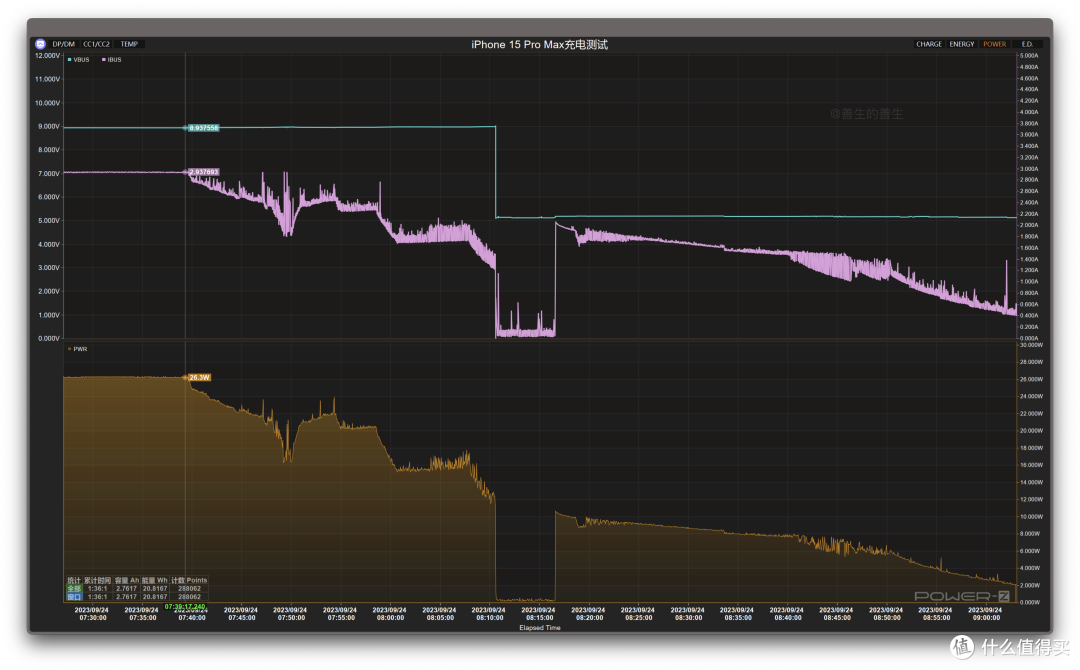The width and height of the screenshot is (1080, 670).
Task: Click the 容量 Ah column header
Action: click(x=127, y=580)
